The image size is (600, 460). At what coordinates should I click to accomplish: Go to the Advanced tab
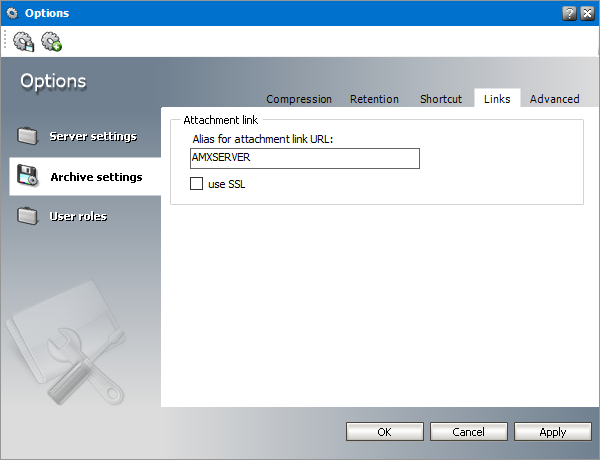coord(554,99)
